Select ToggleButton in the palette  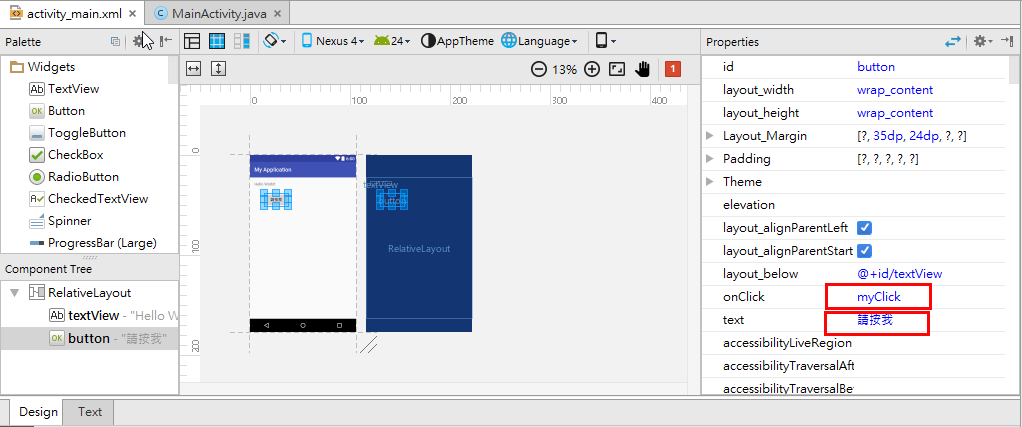(x=78, y=133)
